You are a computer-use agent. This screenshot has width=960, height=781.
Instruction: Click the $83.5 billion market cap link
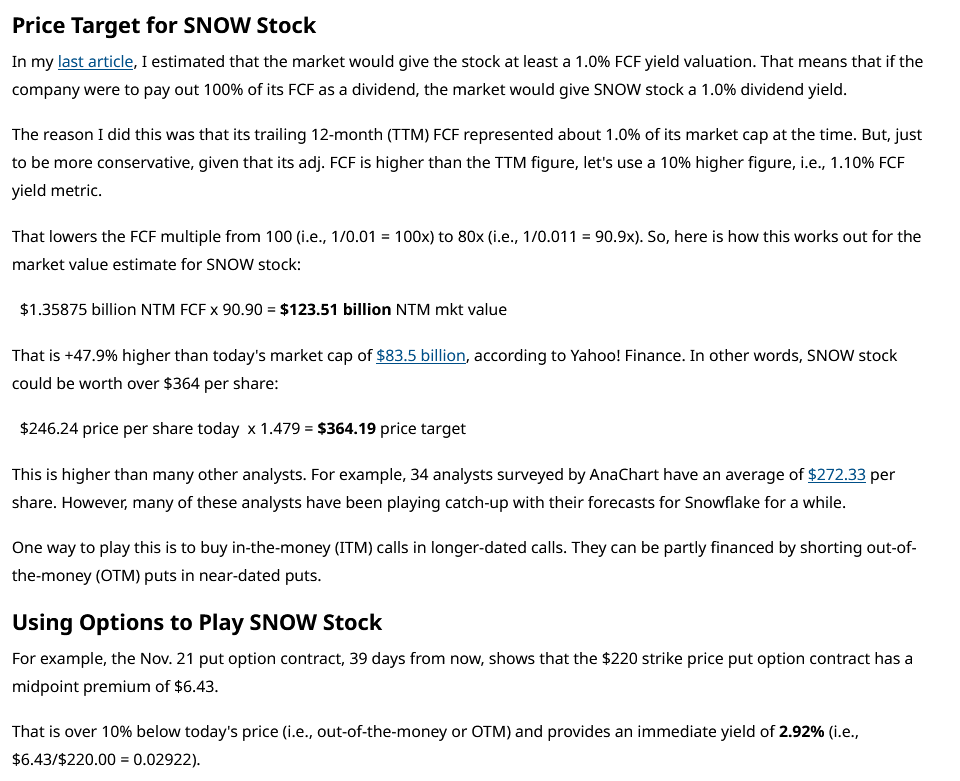[420, 356]
